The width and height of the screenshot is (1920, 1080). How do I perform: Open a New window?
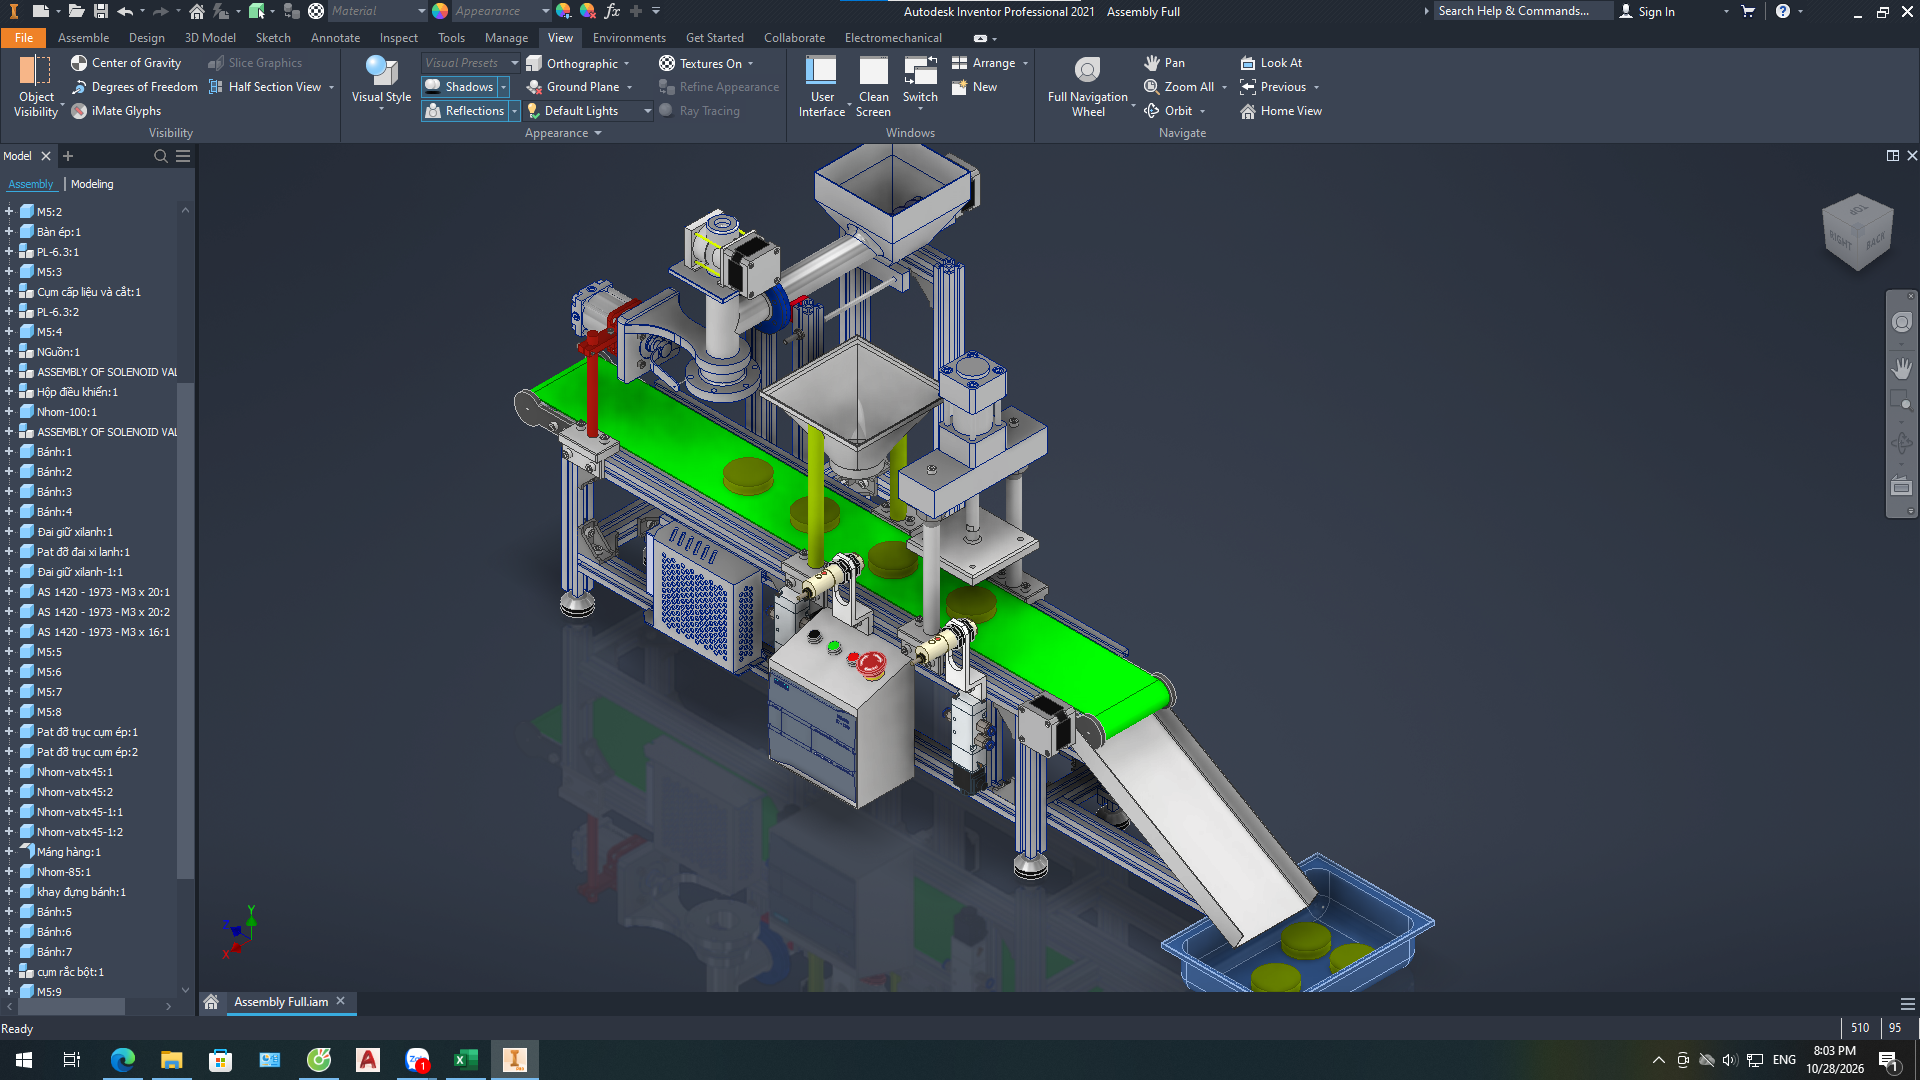click(974, 87)
